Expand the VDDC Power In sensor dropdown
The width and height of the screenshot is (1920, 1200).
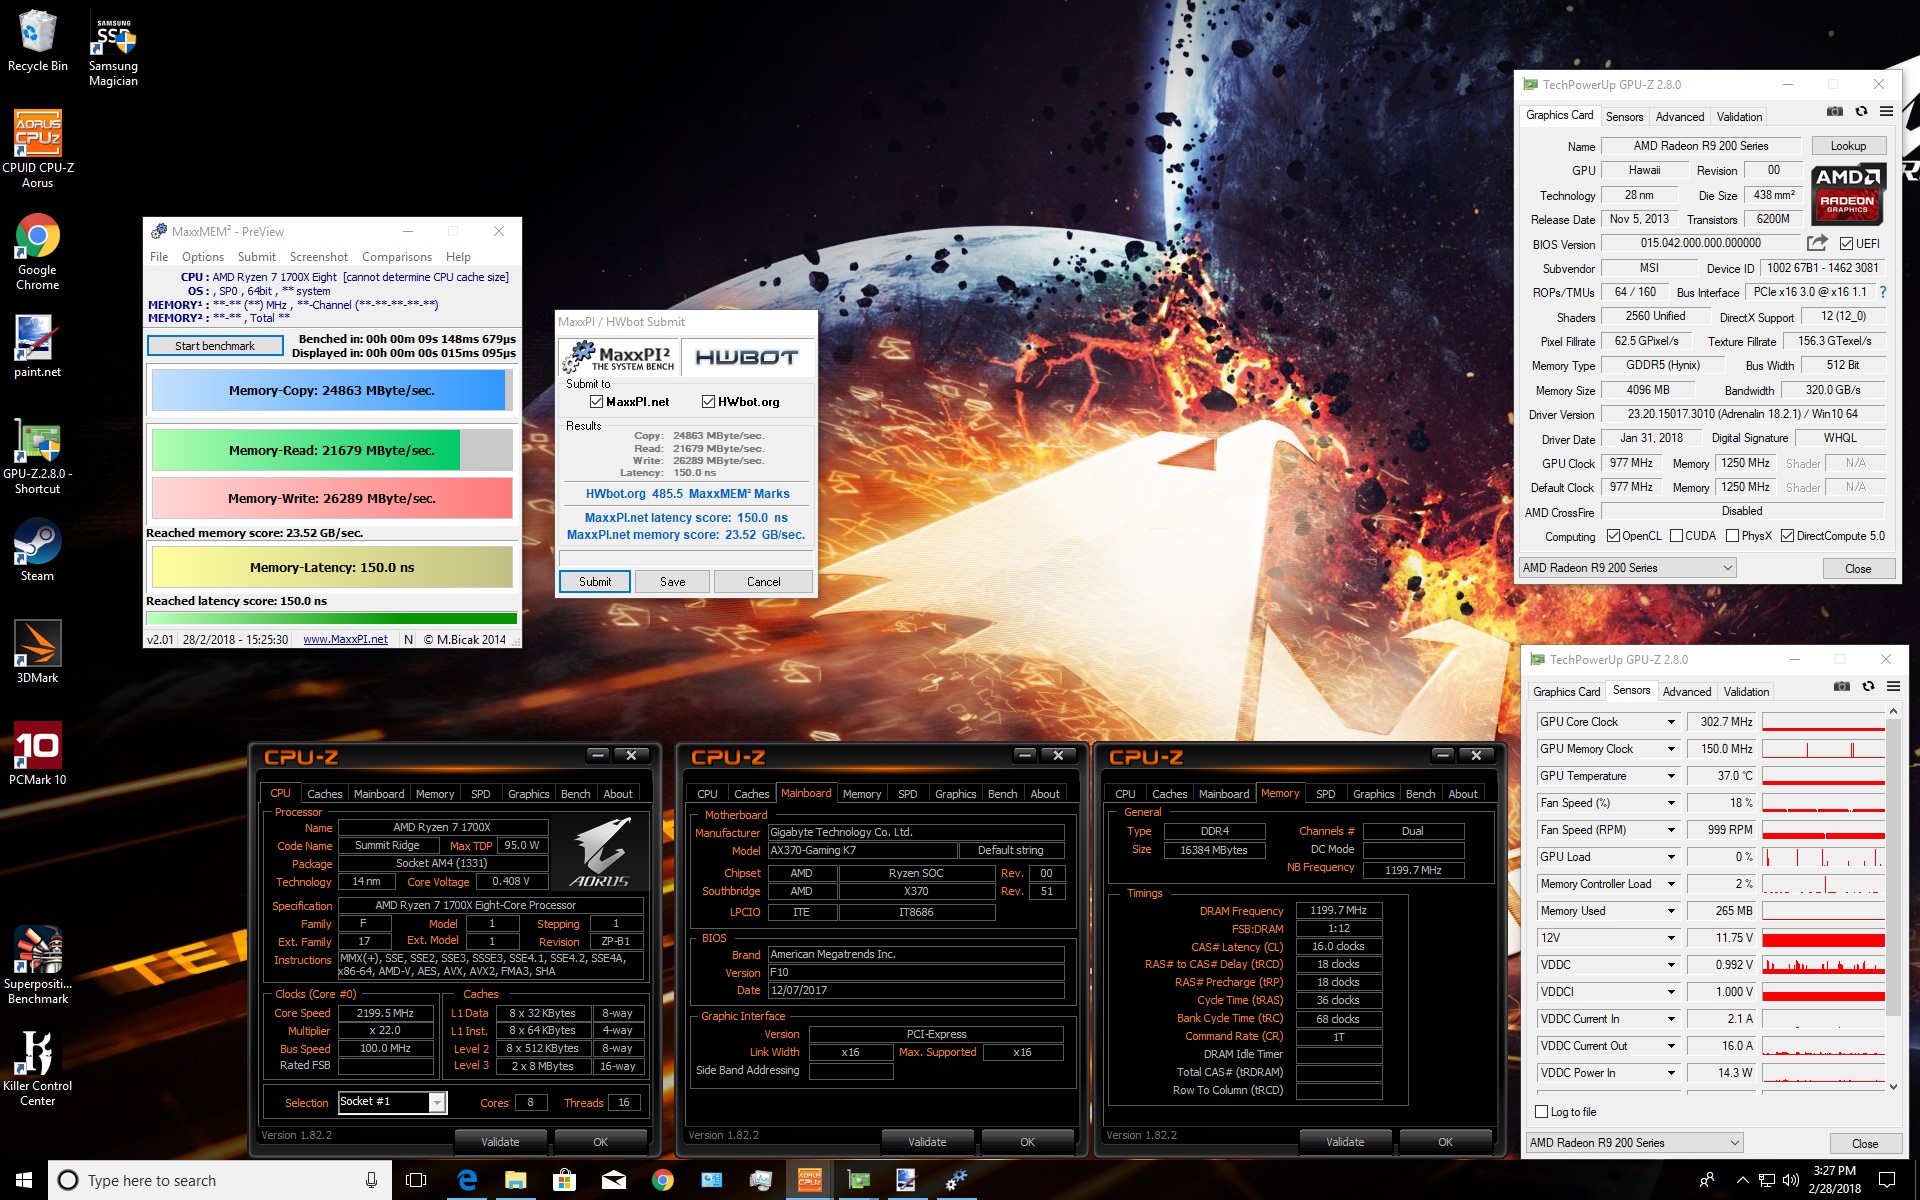point(1670,1073)
